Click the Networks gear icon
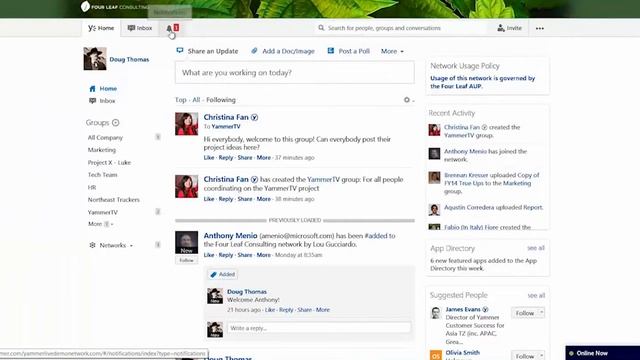Viewport: 640px width, 360px height. (x=92, y=245)
